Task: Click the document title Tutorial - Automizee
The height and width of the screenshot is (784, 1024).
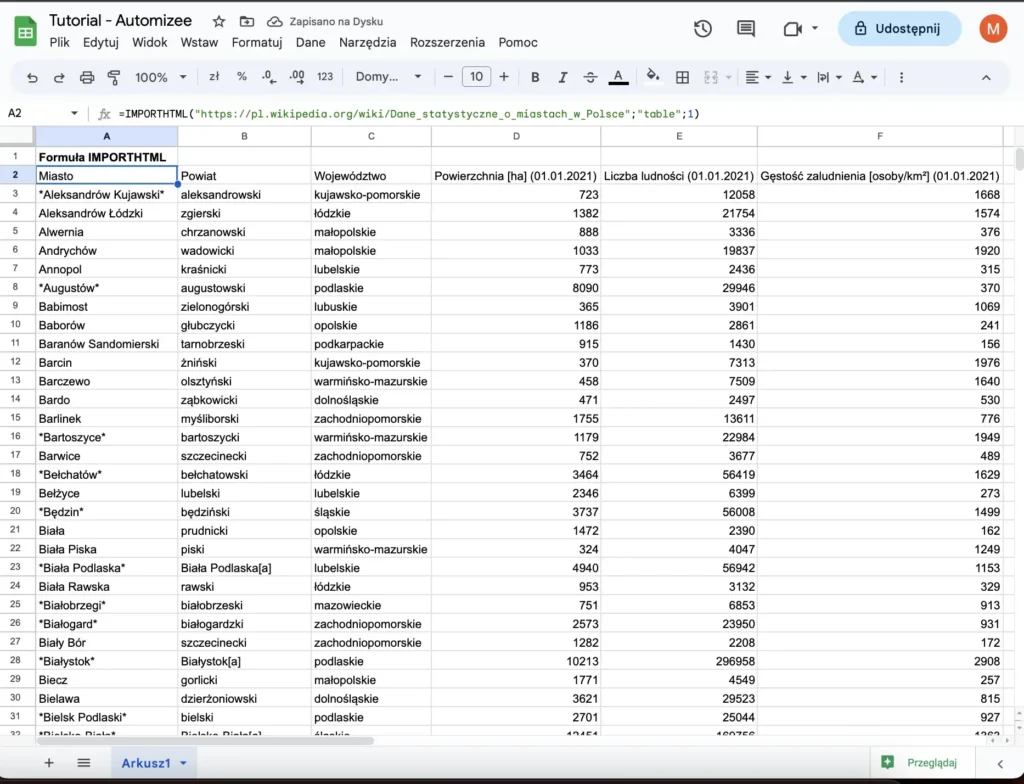Action: coord(120,20)
